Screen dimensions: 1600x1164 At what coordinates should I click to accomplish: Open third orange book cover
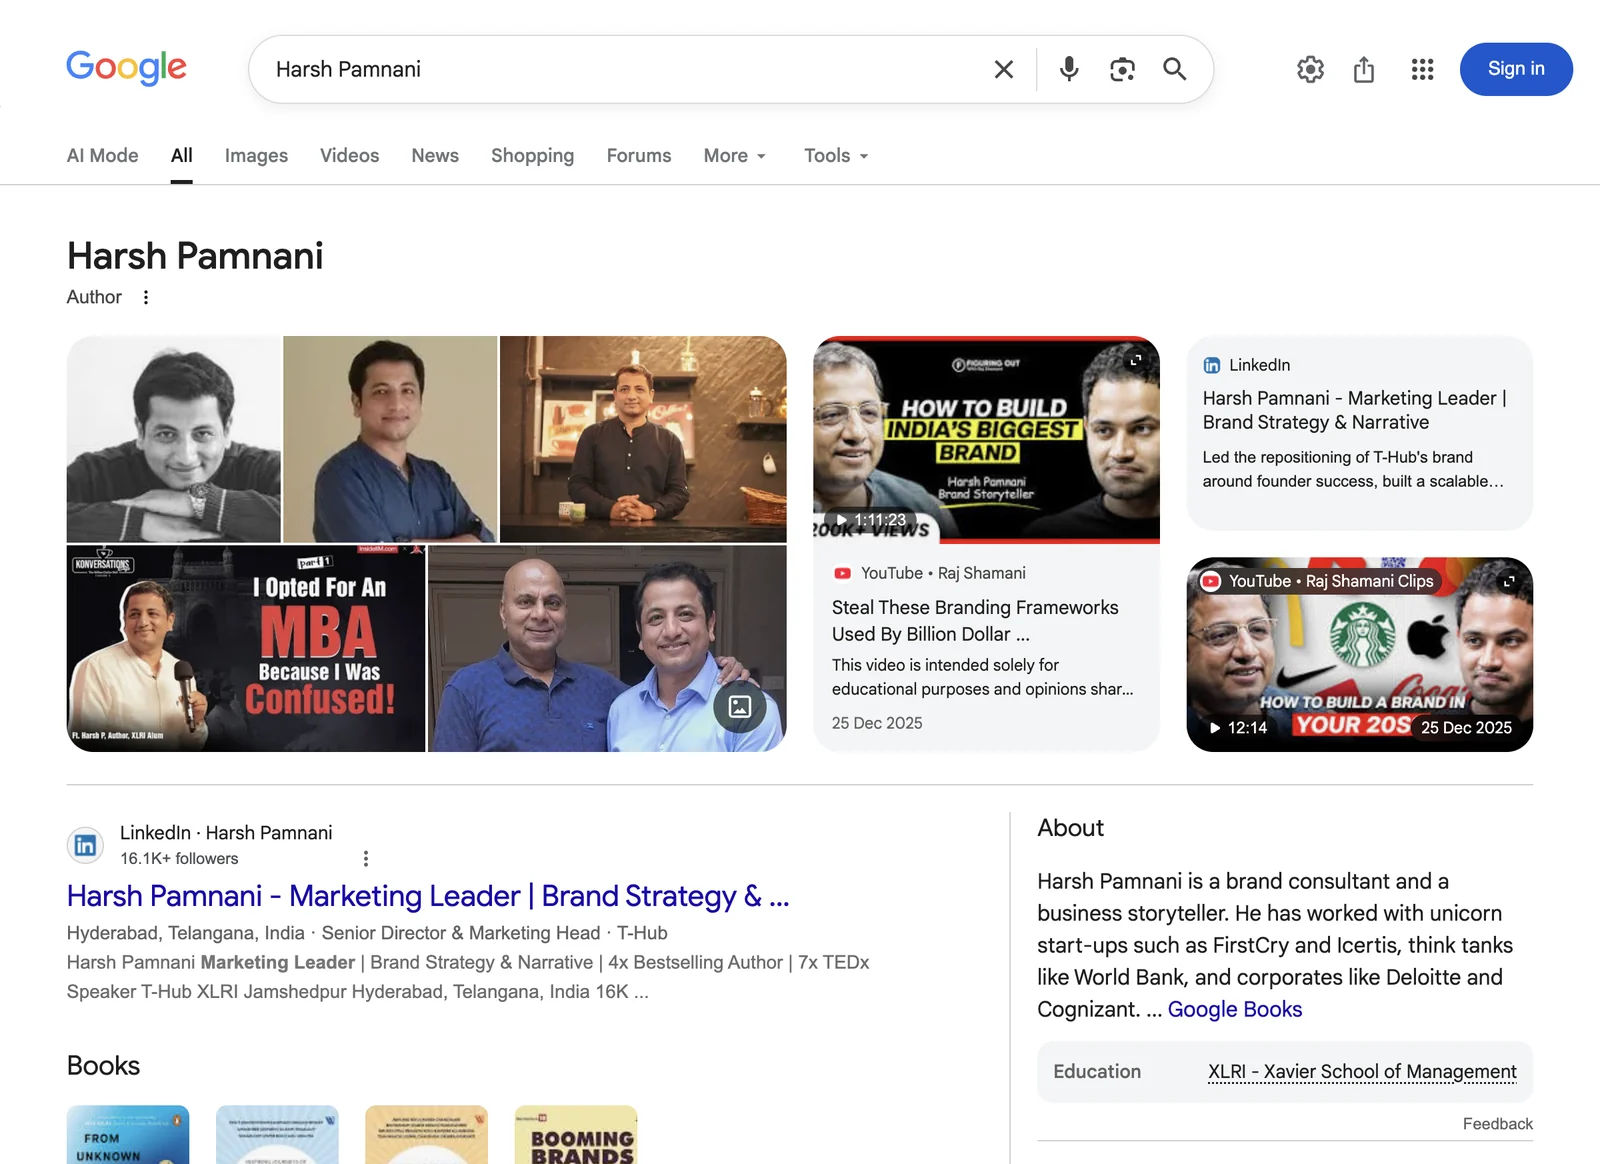coord(426,1134)
